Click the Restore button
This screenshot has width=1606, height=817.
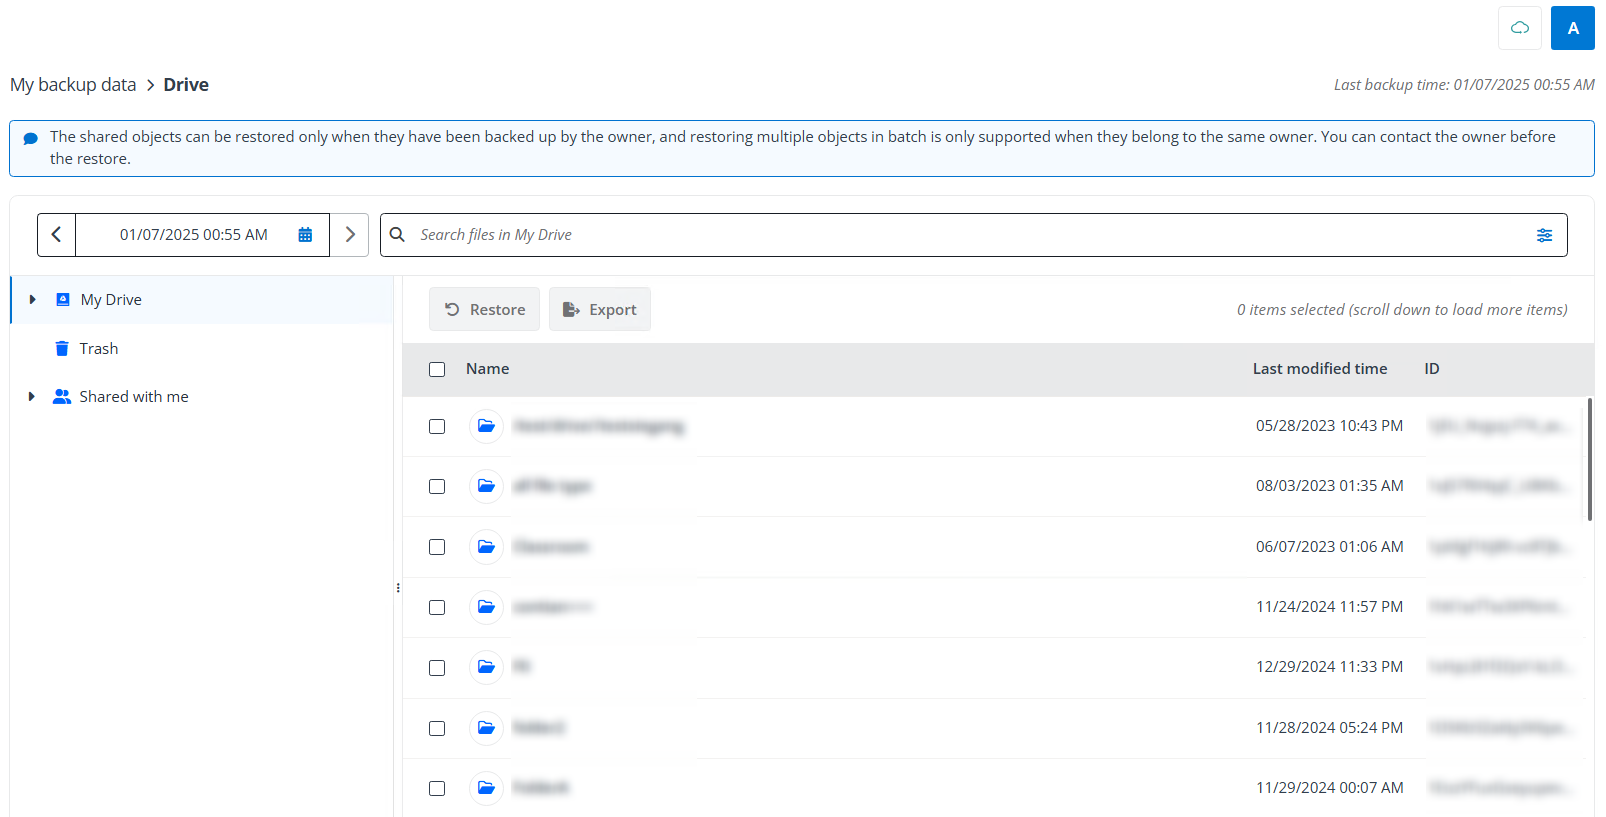click(x=484, y=310)
